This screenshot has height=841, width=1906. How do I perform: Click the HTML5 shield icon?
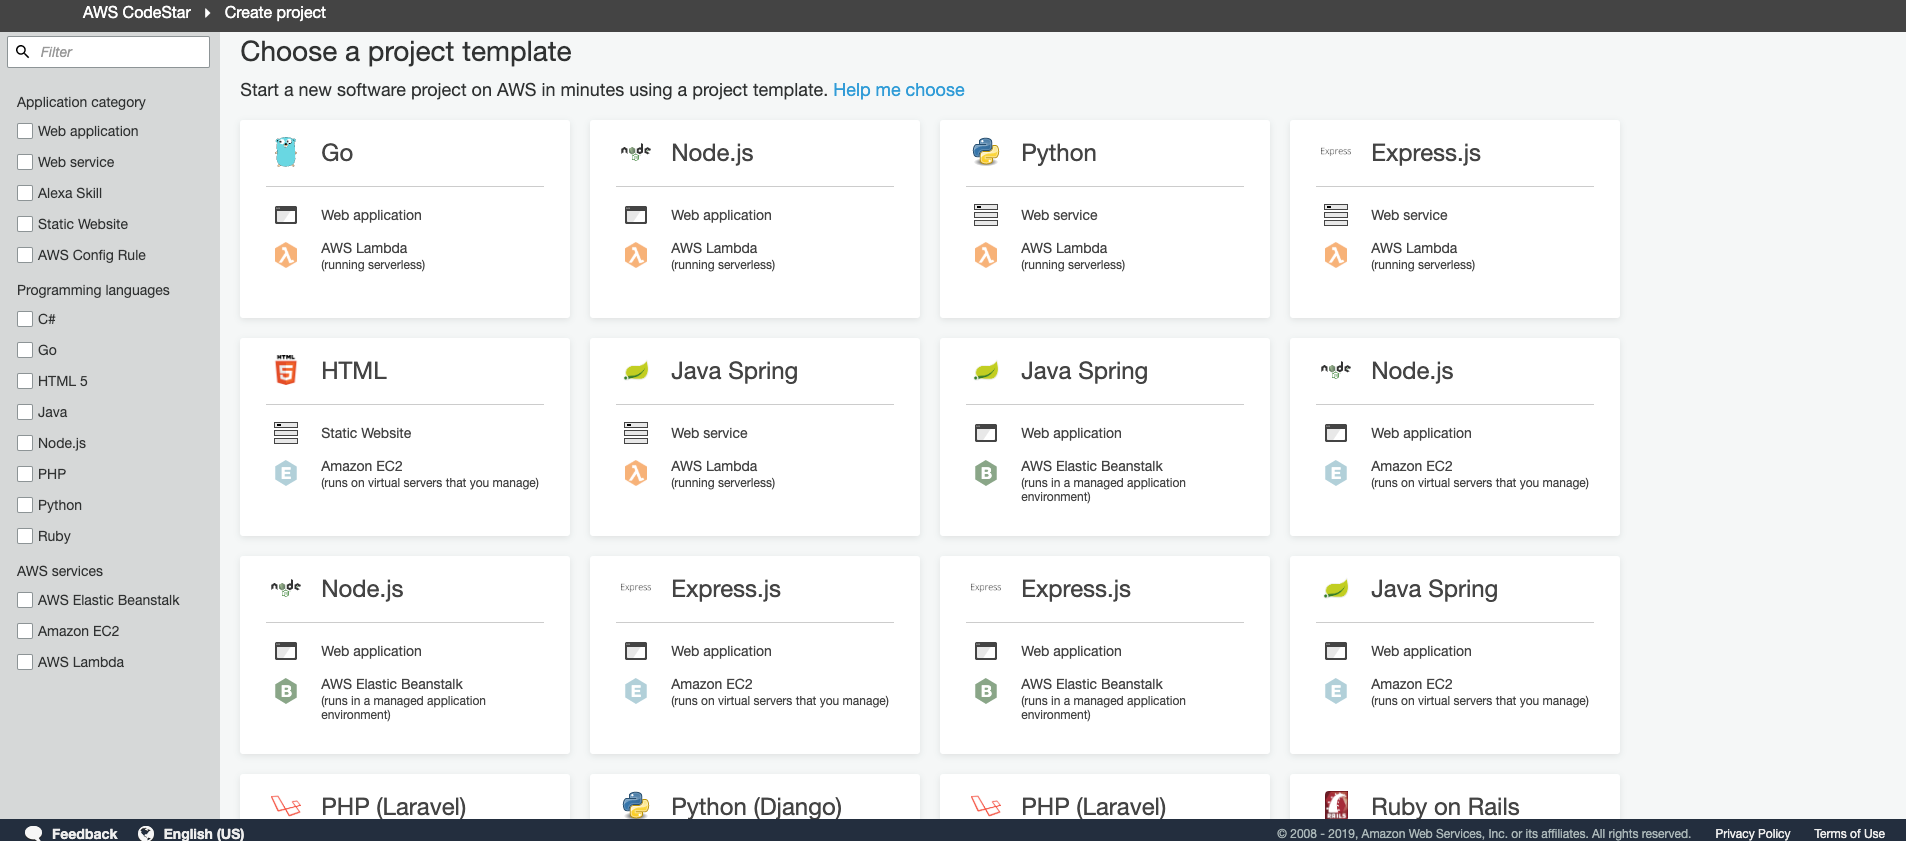point(286,370)
